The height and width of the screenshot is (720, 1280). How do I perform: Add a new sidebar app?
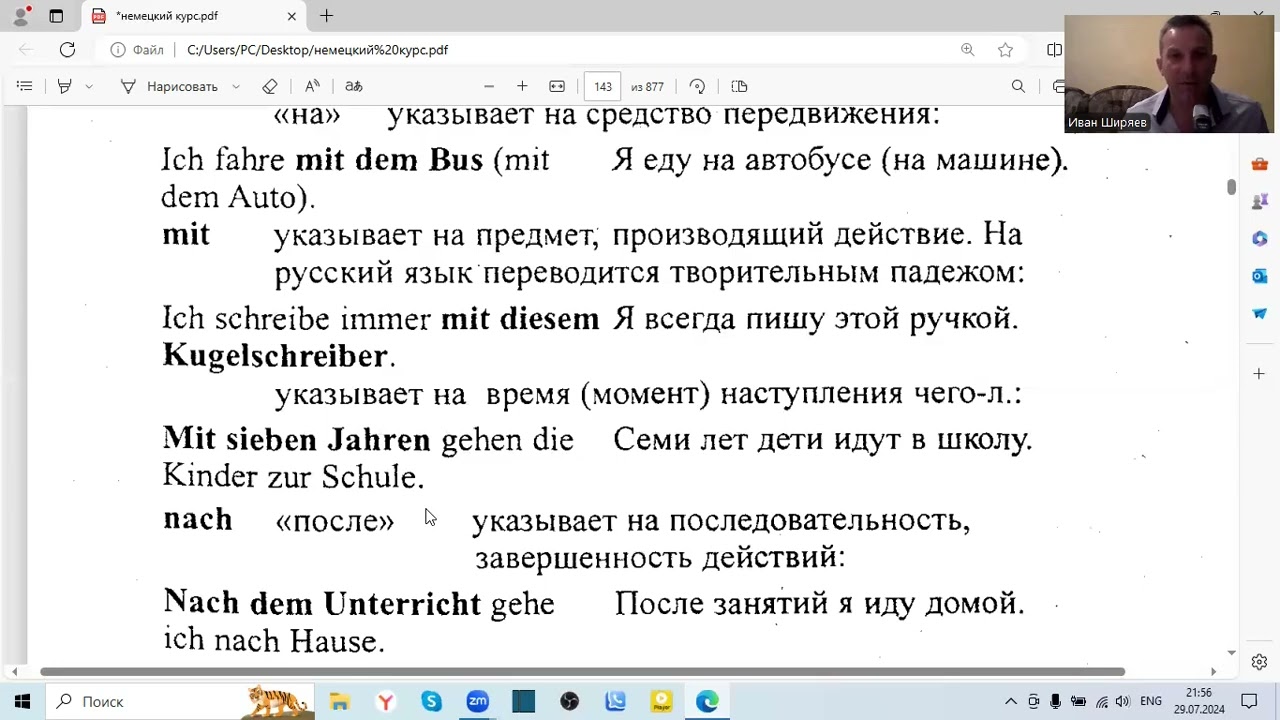click(1259, 373)
